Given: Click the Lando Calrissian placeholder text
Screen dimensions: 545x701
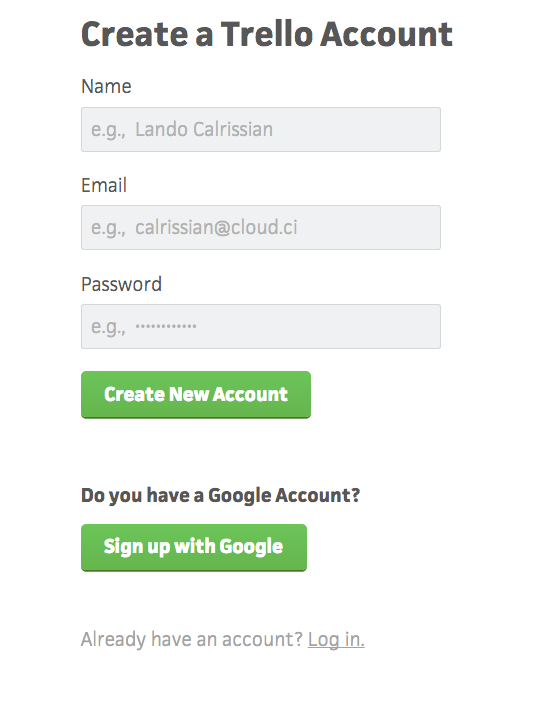Looking at the screenshot, I should [204, 130].
